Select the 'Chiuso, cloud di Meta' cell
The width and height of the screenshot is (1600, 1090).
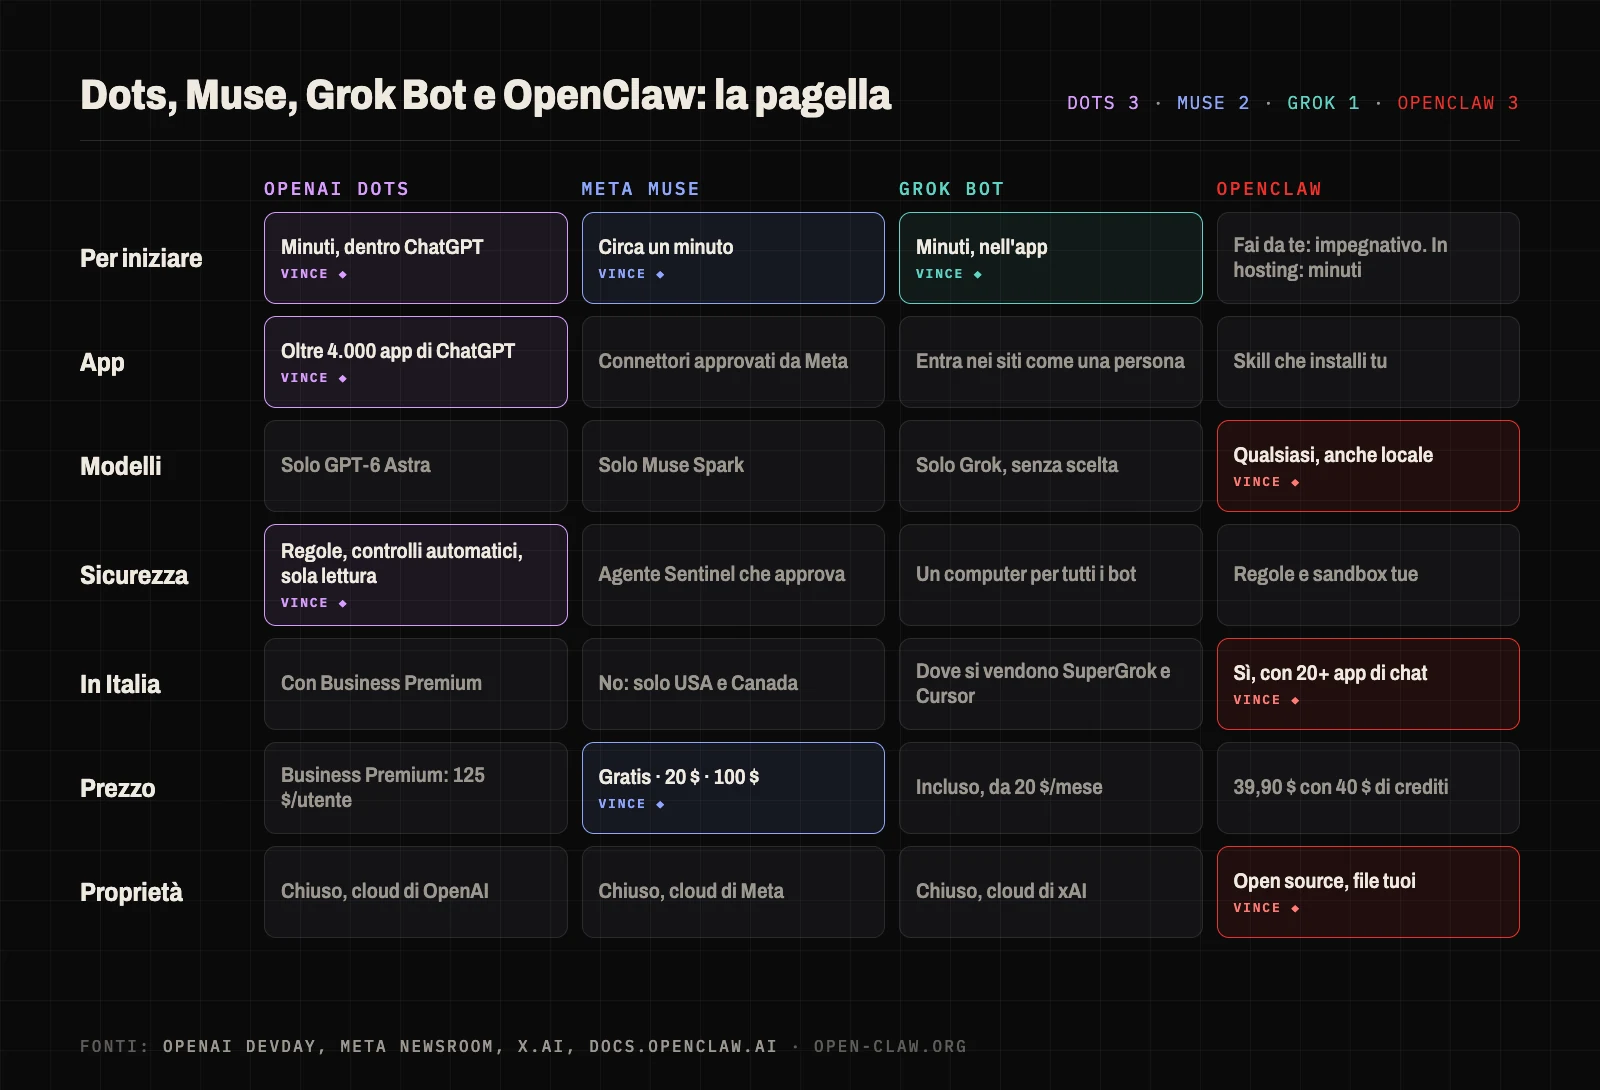tap(733, 892)
